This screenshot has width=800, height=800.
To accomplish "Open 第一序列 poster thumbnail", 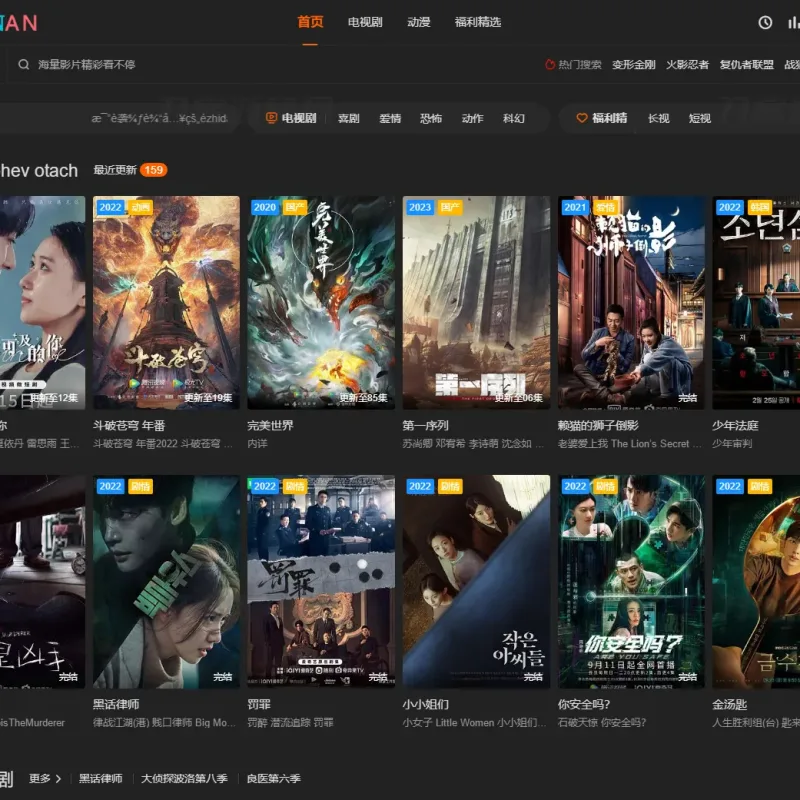I will (x=476, y=303).
